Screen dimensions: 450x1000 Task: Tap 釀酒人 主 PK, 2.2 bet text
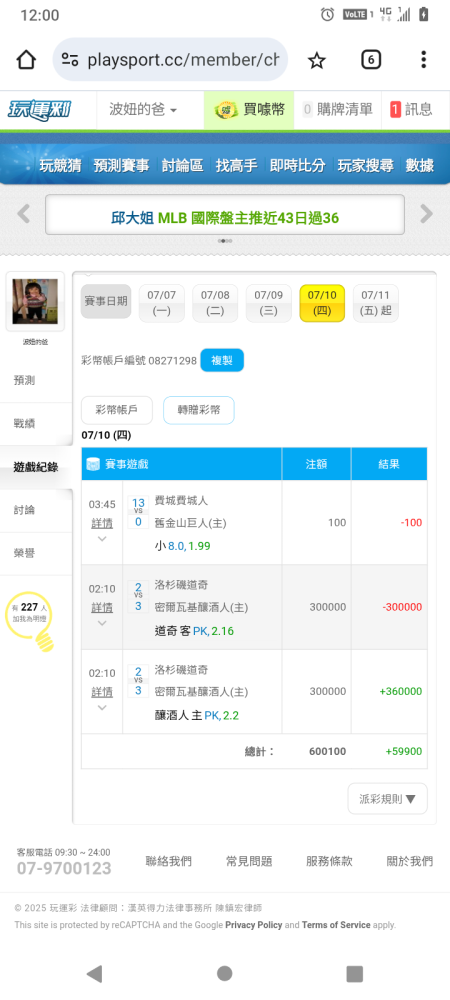coord(196,716)
